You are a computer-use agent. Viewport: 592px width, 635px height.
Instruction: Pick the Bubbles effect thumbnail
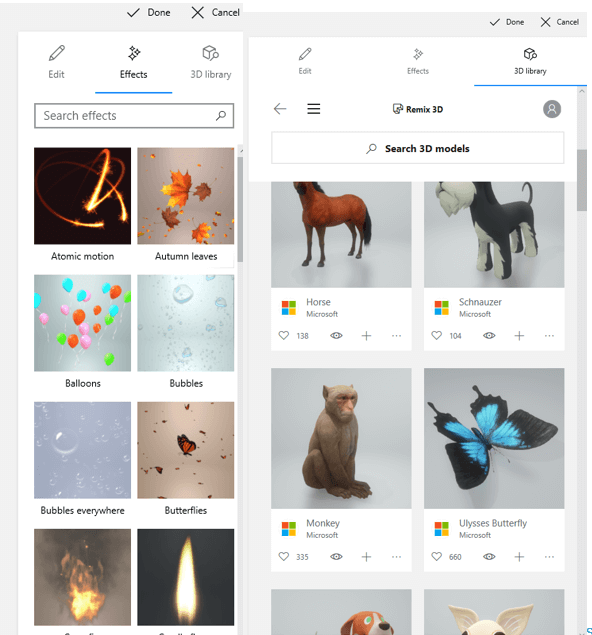[186, 323]
